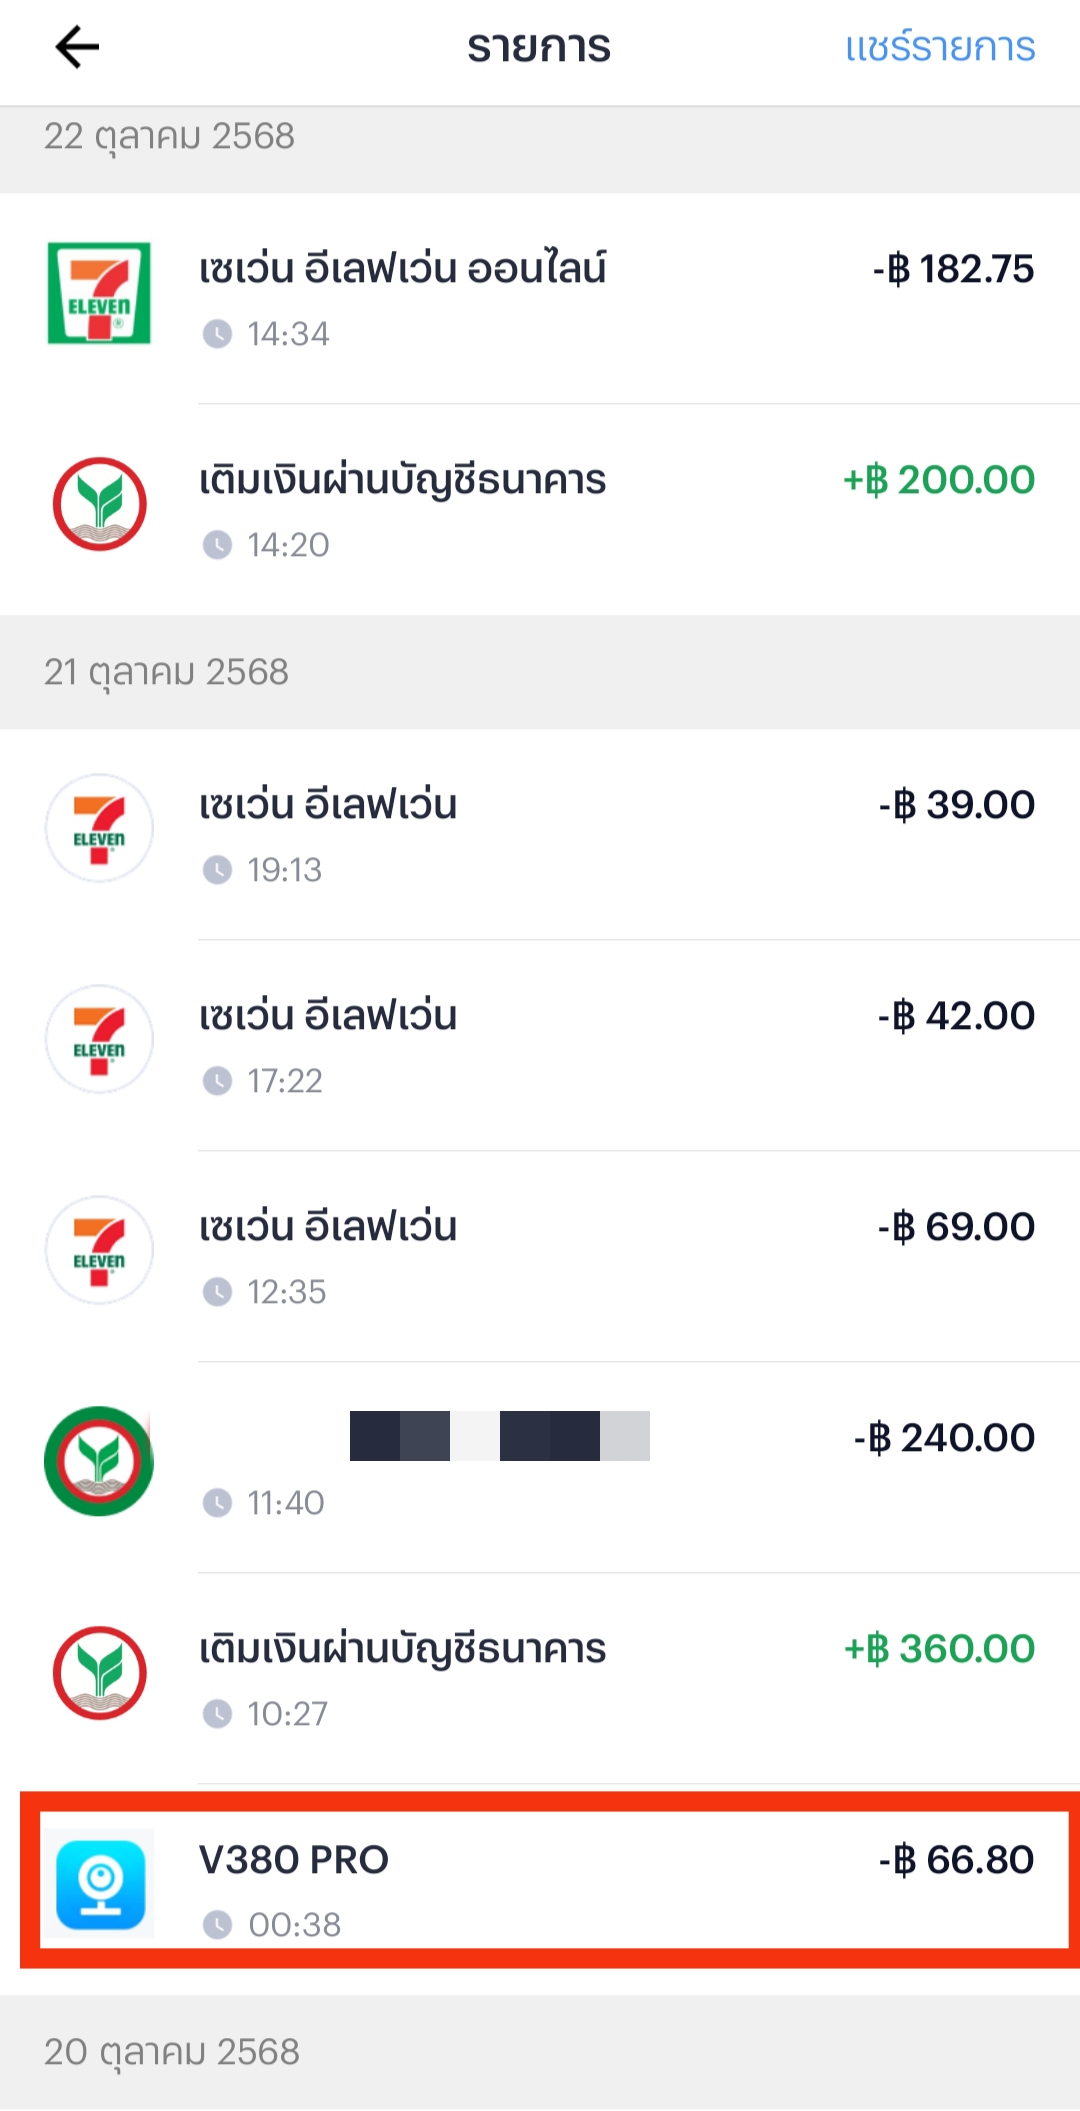Tap the แชร์รายการ share link
The width and height of the screenshot is (1080, 2111).
939,47
